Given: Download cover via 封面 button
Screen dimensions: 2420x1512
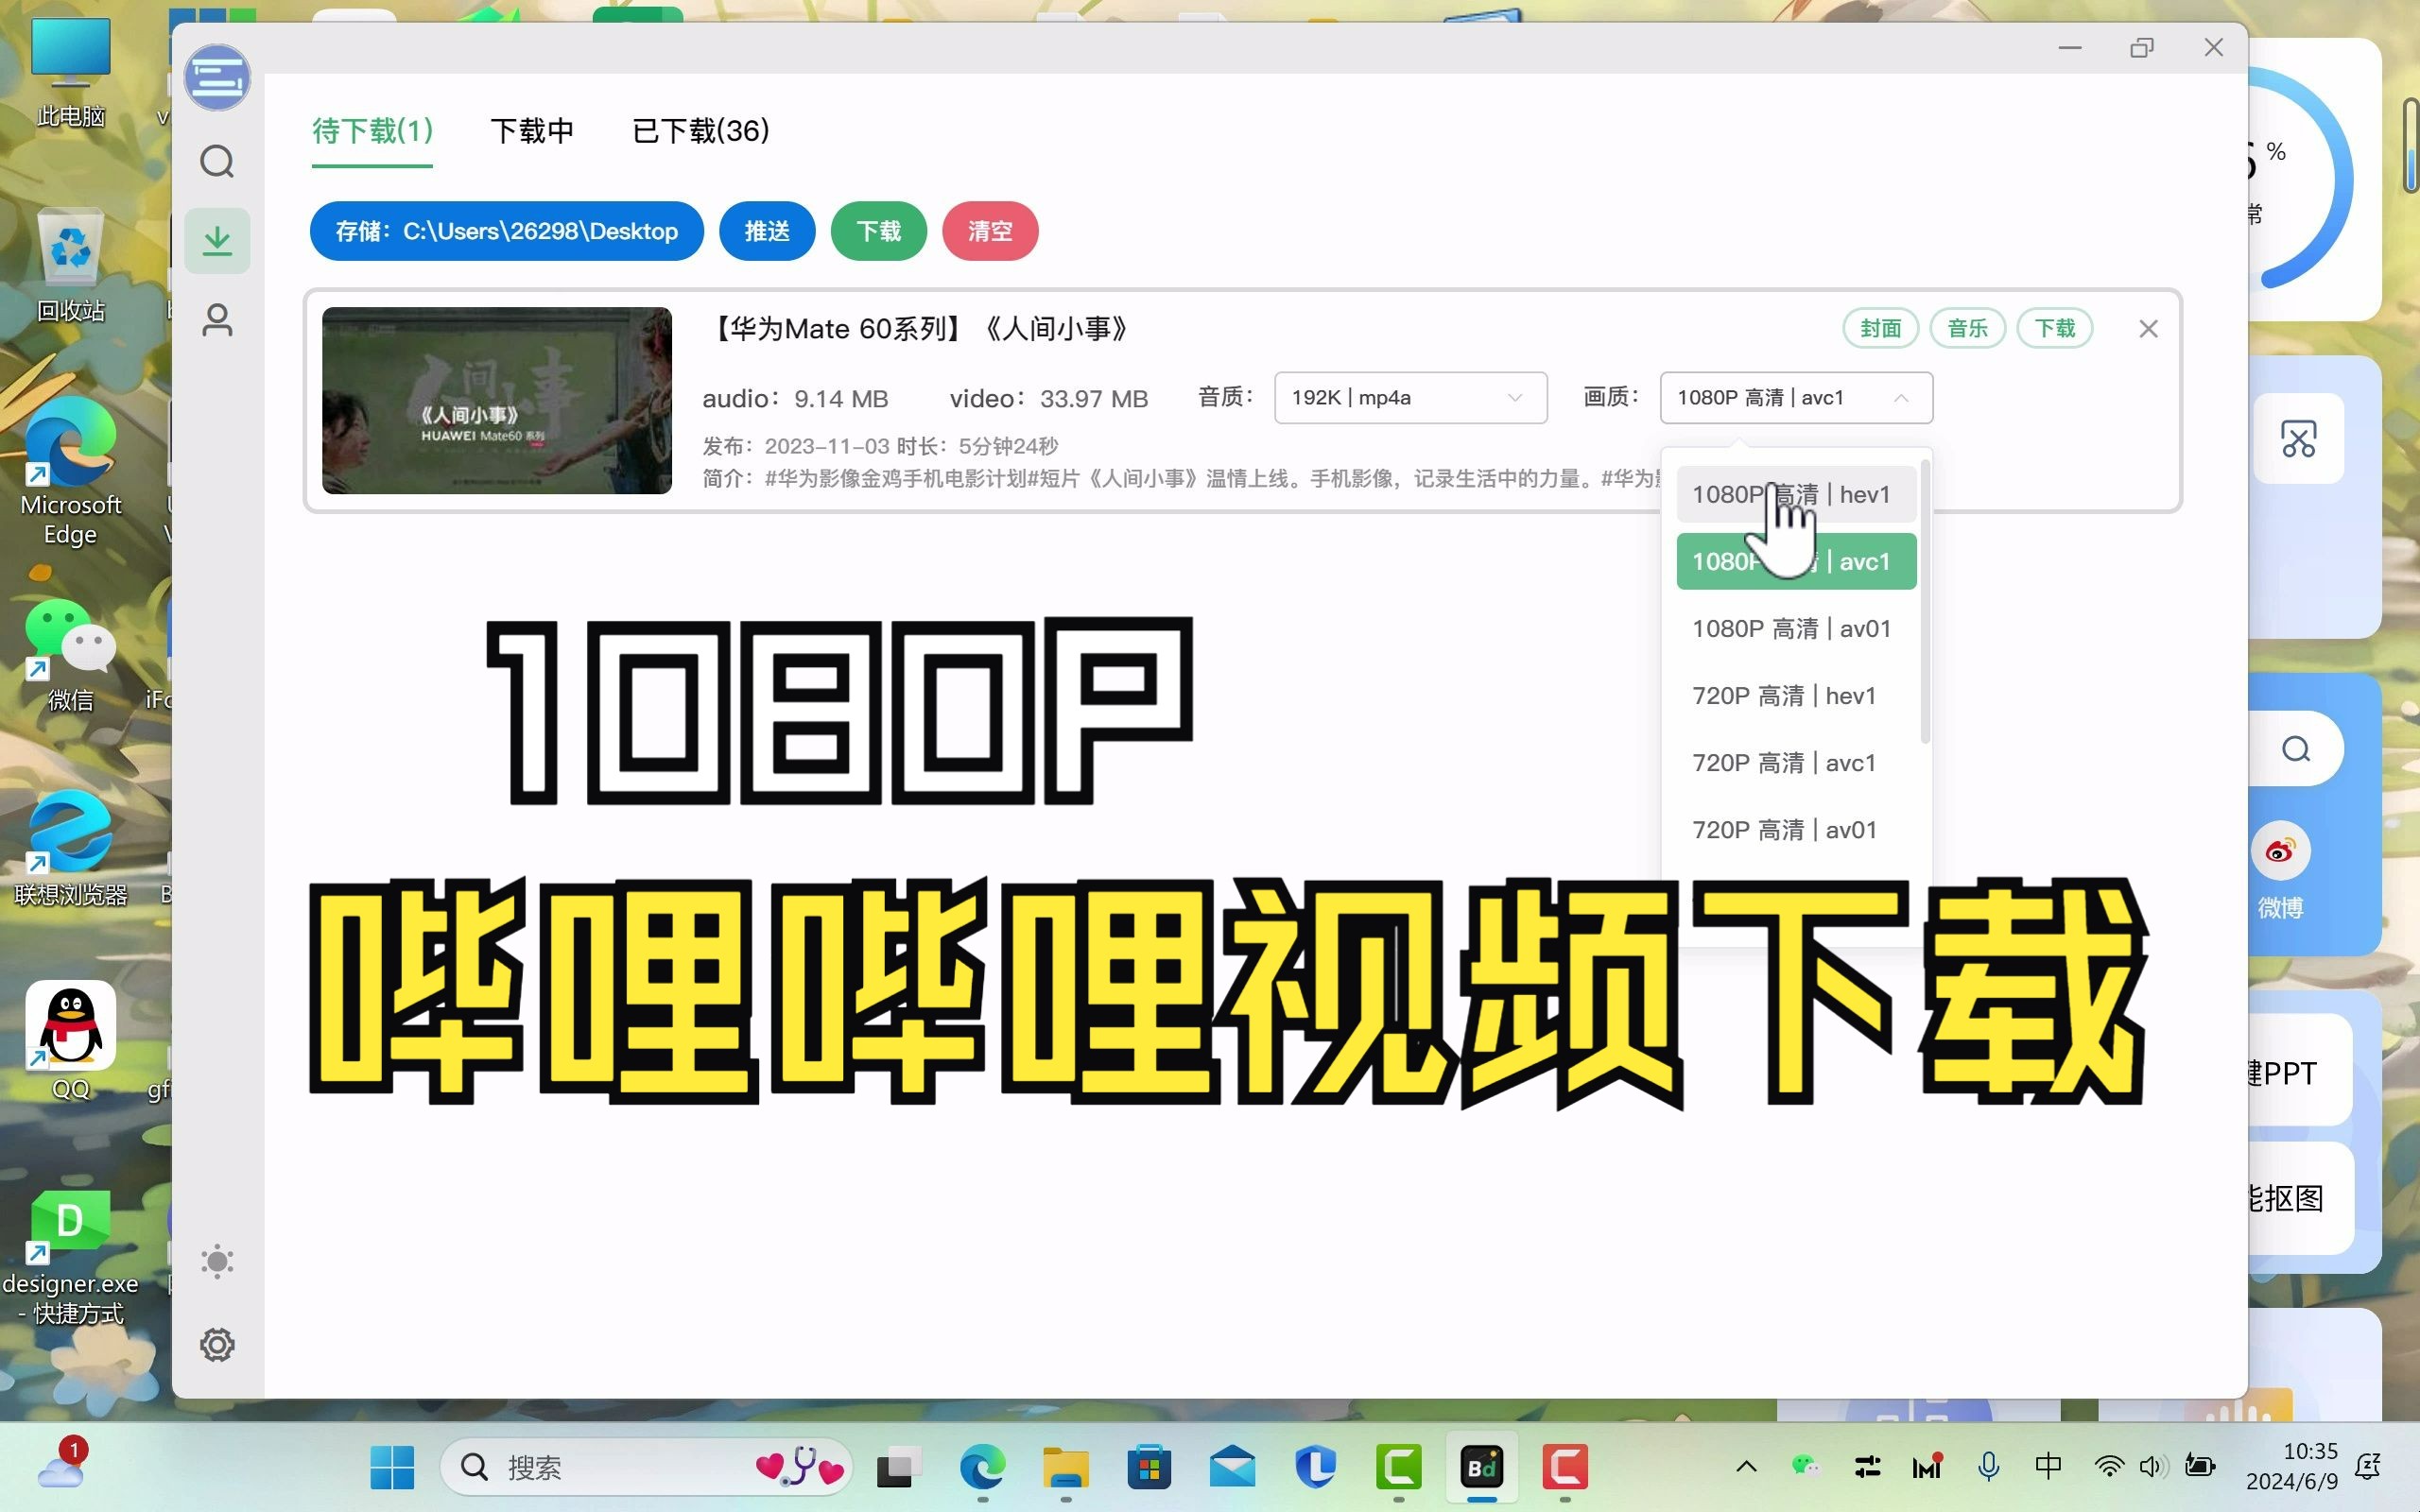Looking at the screenshot, I should 1881,328.
